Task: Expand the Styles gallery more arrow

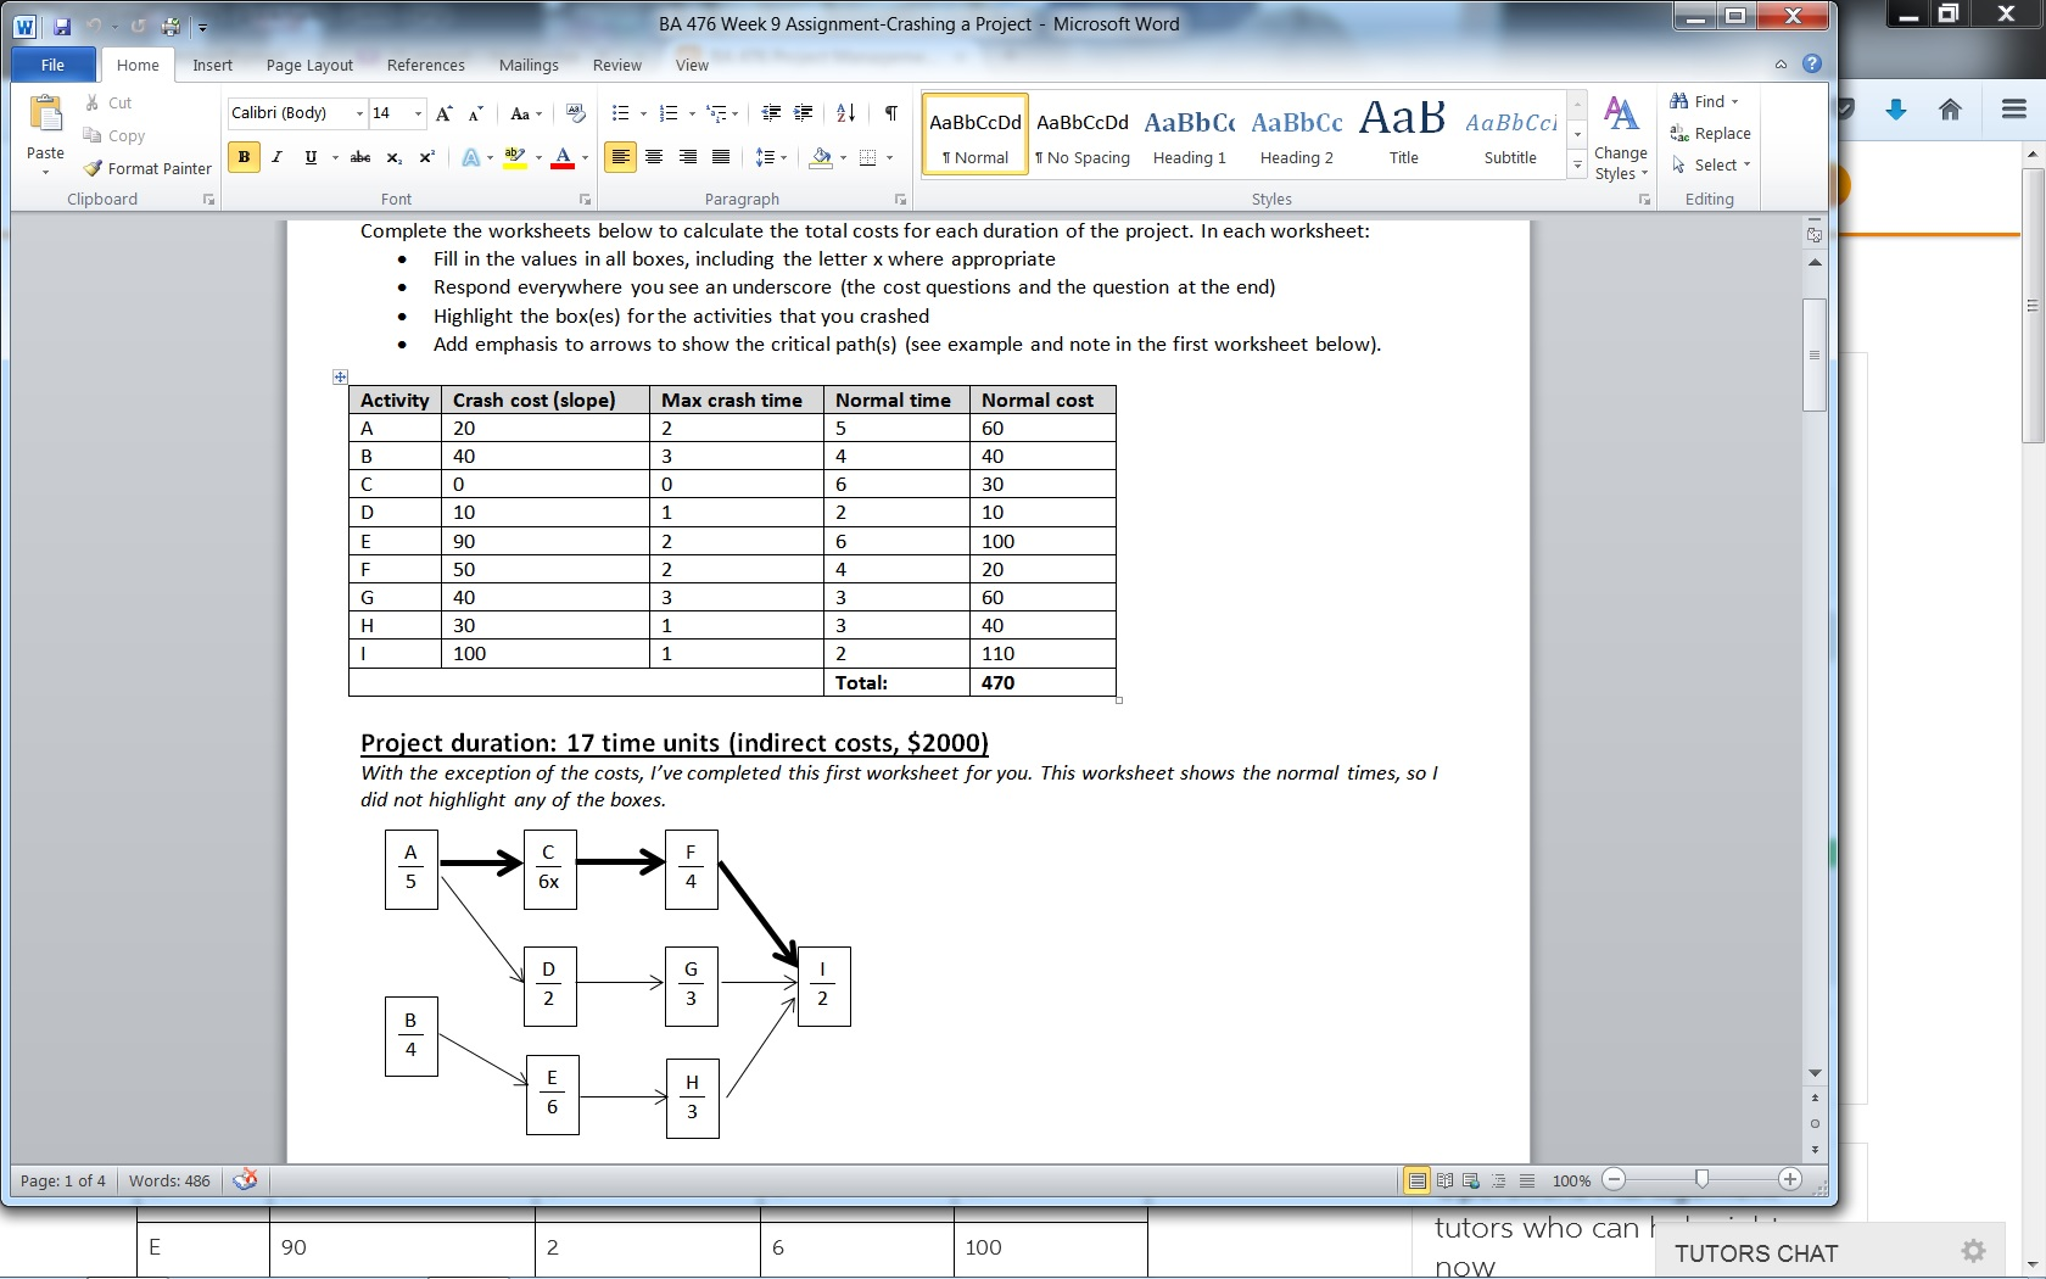Action: pyautogui.click(x=1577, y=166)
